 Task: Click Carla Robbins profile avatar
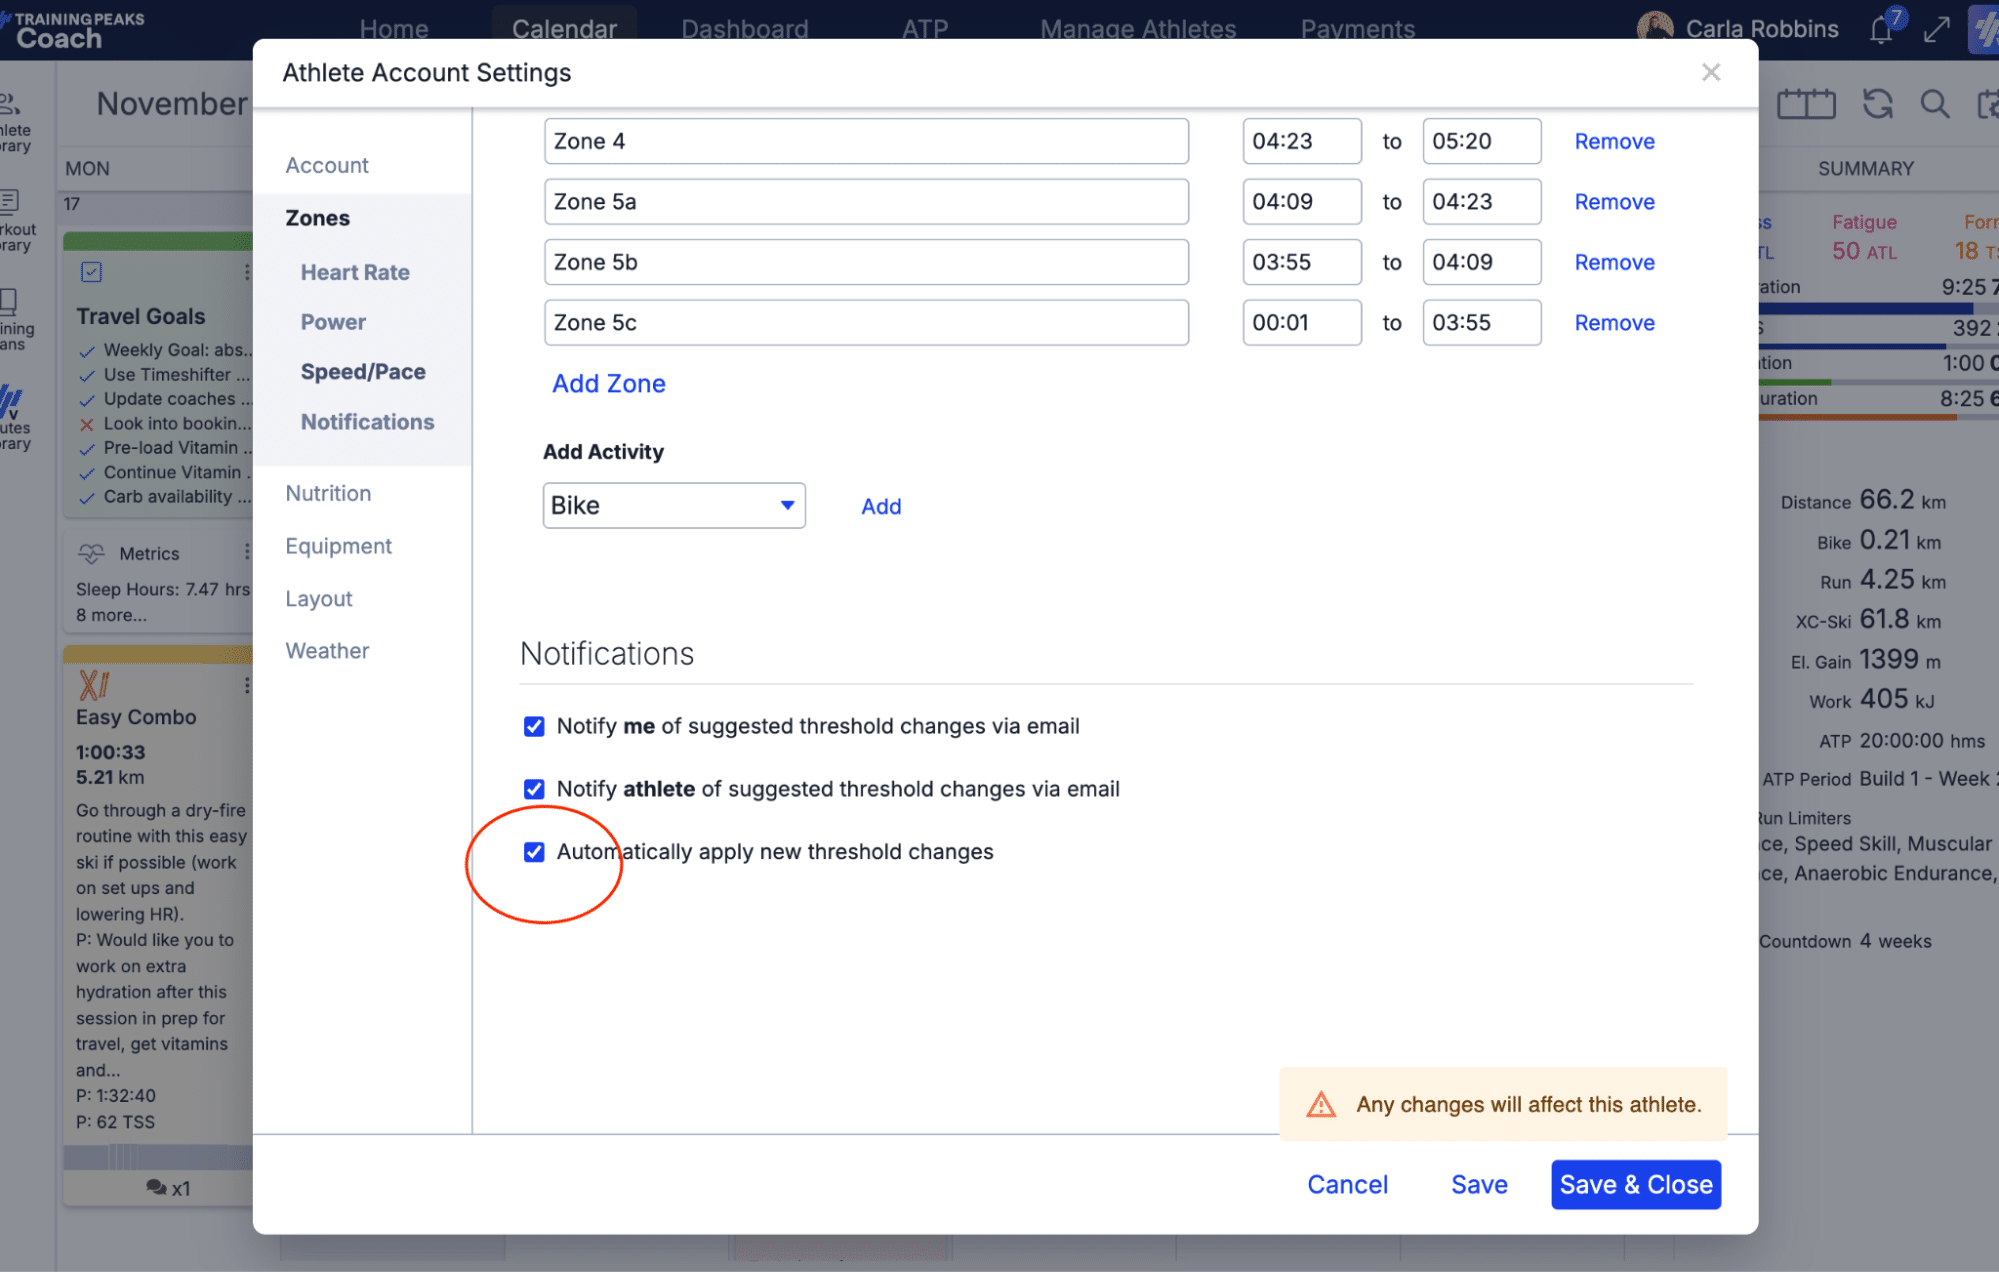(x=1655, y=28)
